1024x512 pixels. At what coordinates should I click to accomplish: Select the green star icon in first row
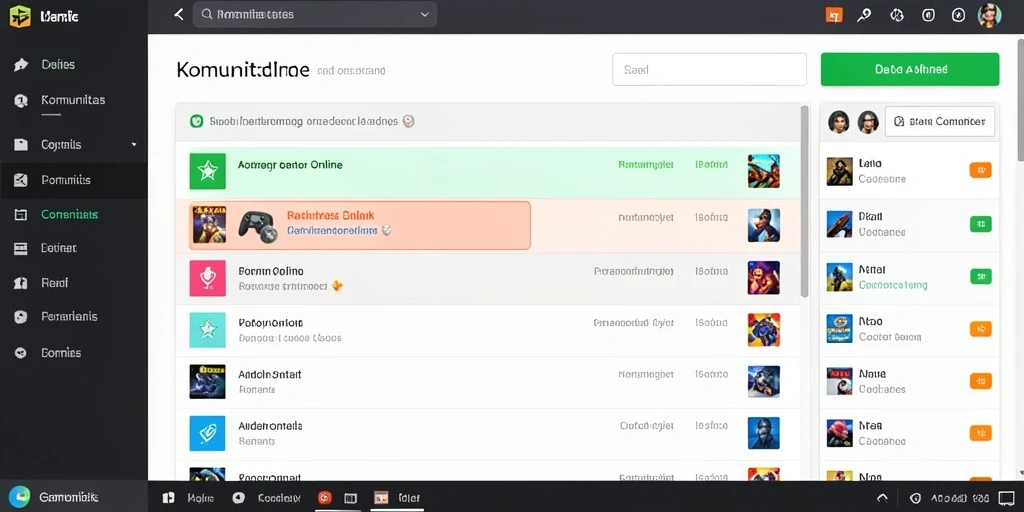click(x=208, y=171)
